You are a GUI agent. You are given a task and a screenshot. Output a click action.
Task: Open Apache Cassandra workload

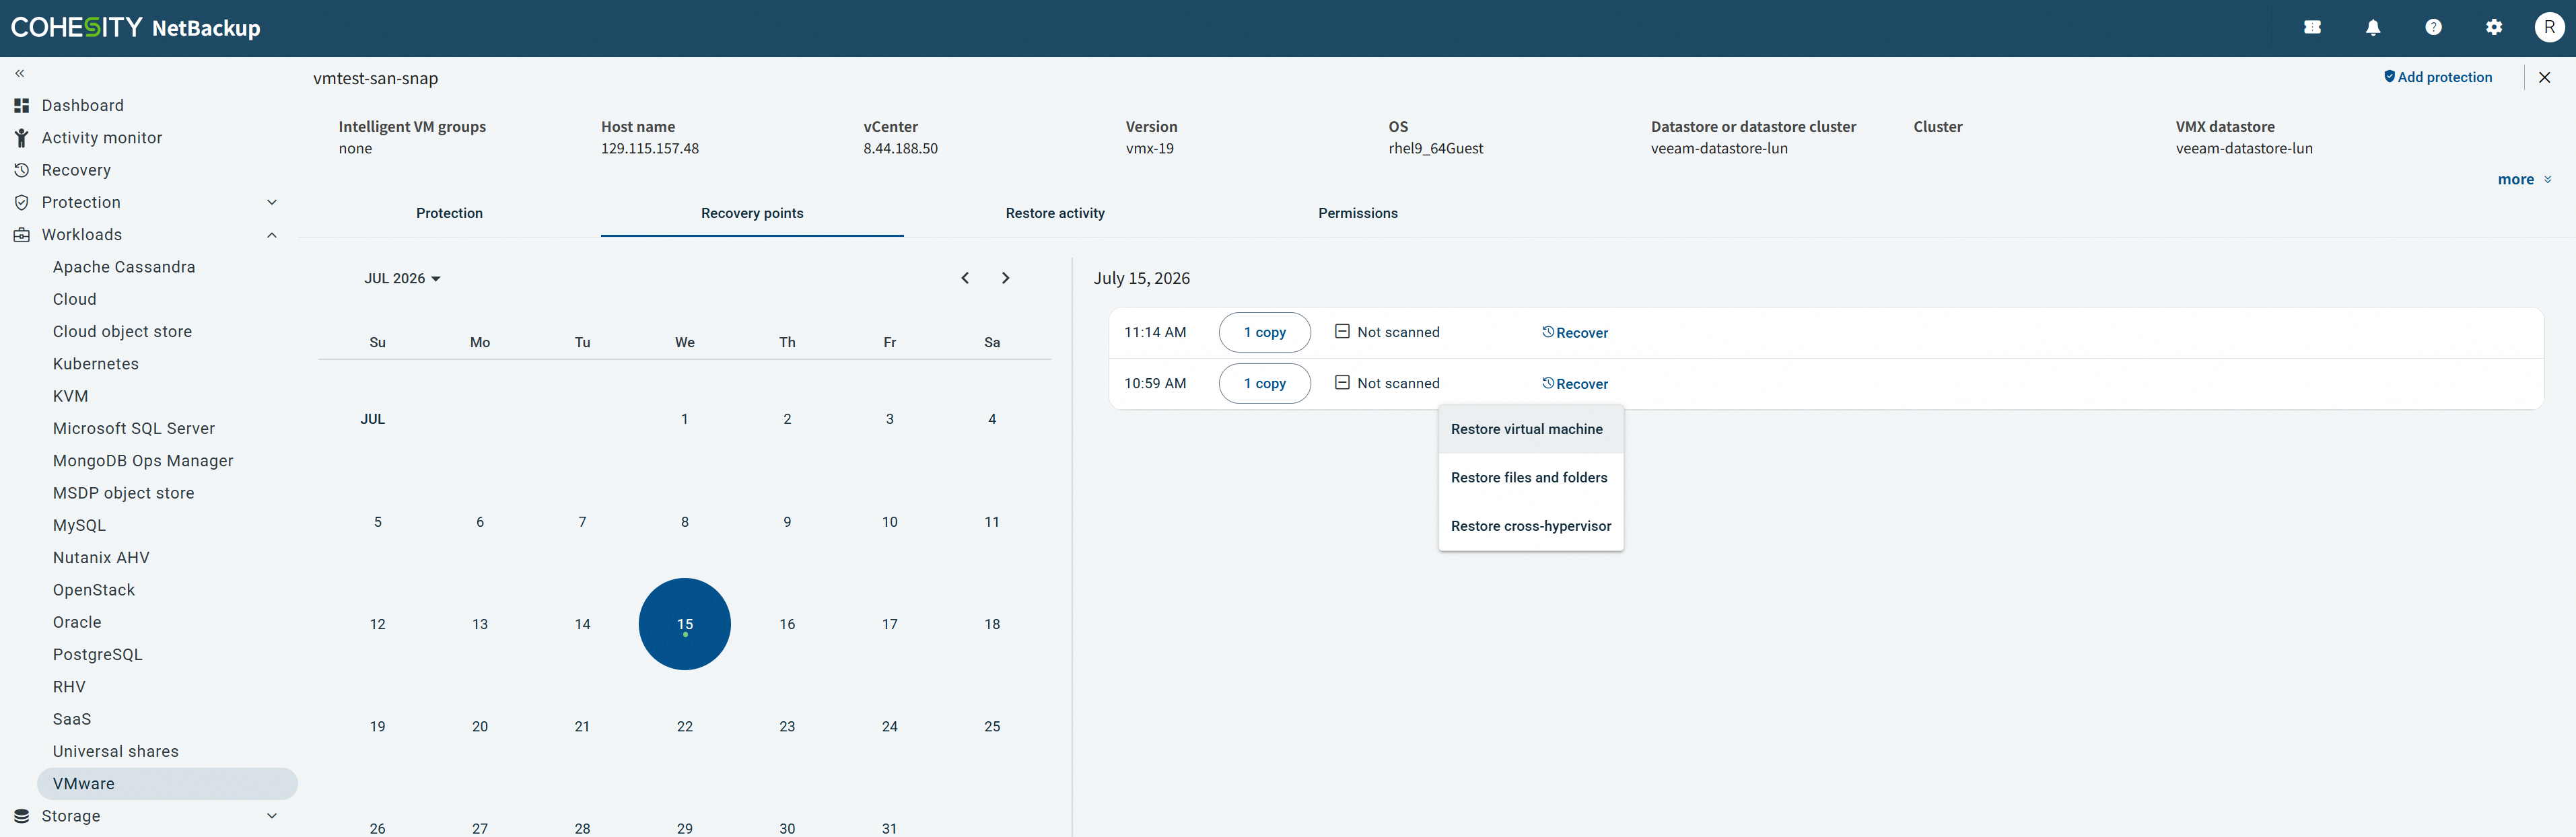pos(124,267)
